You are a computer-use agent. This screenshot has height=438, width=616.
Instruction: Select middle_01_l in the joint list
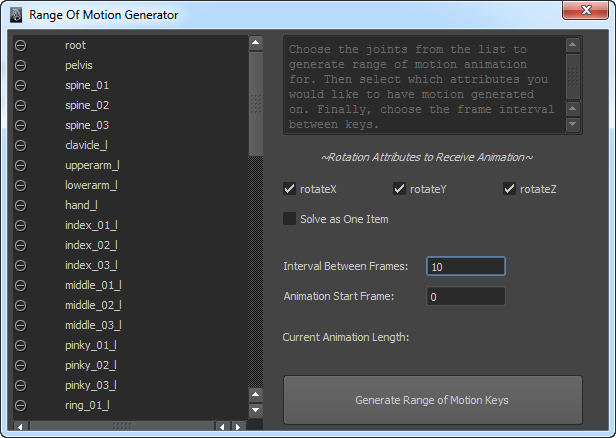pos(93,286)
